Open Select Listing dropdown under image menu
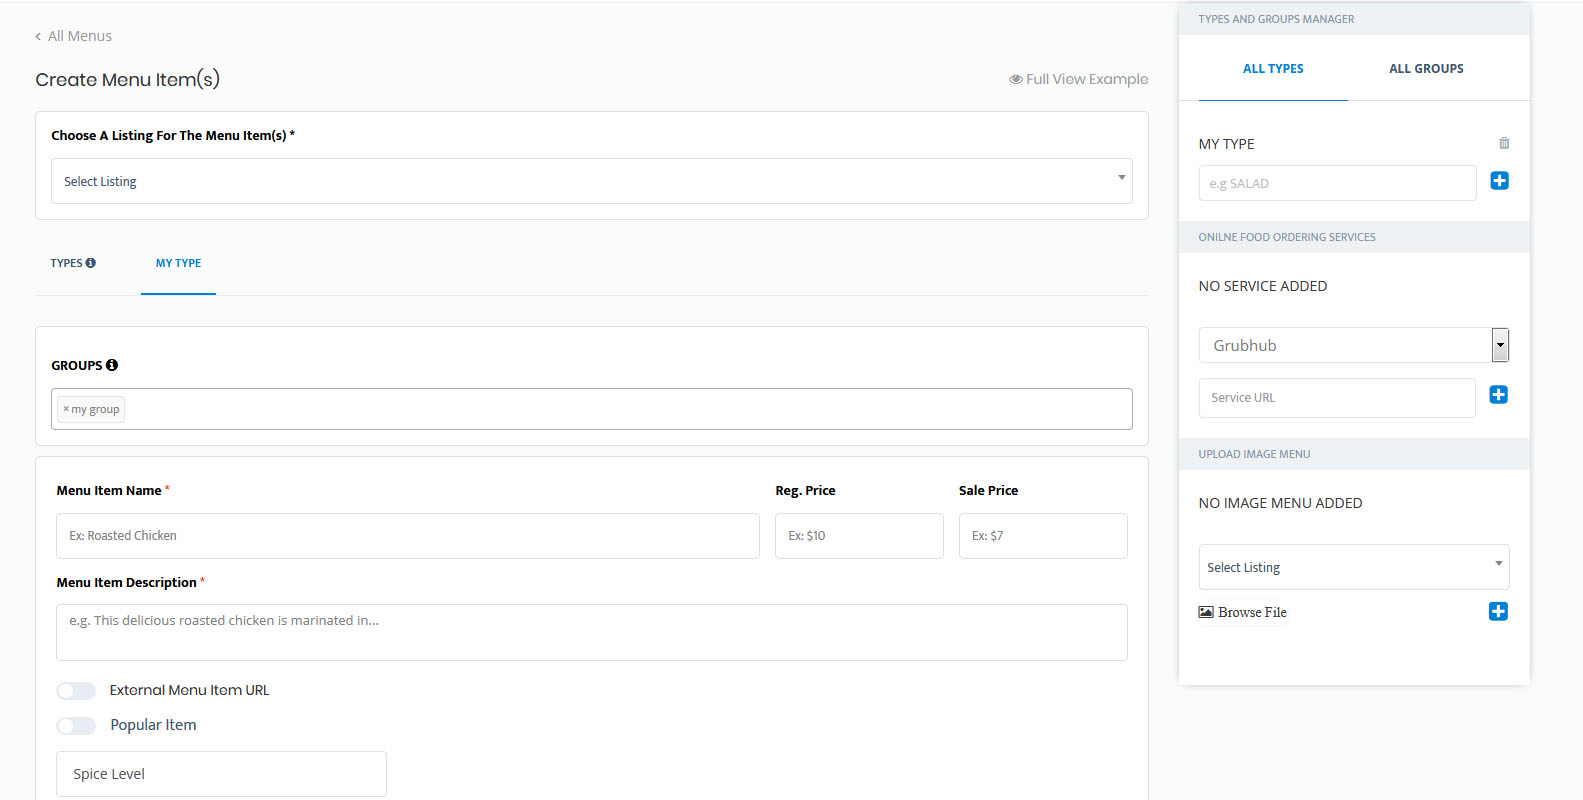 [1353, 567]
